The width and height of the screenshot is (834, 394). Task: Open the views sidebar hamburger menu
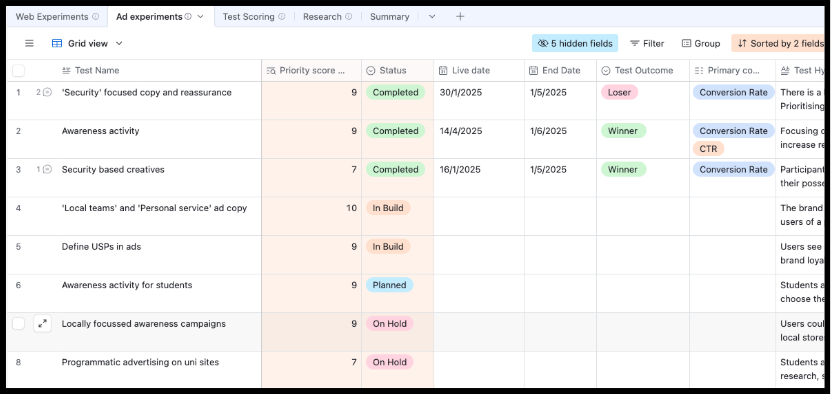[x=29, y=44]
